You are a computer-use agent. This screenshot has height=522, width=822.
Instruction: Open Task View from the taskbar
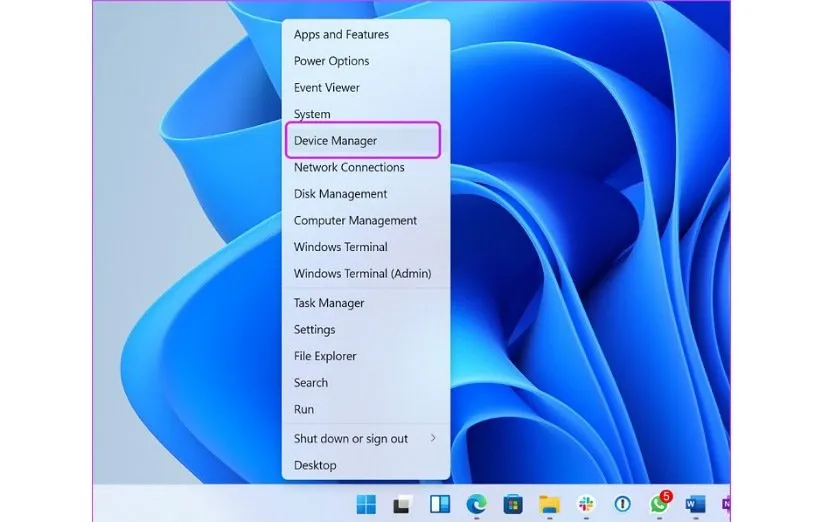[x=402, y=504]
